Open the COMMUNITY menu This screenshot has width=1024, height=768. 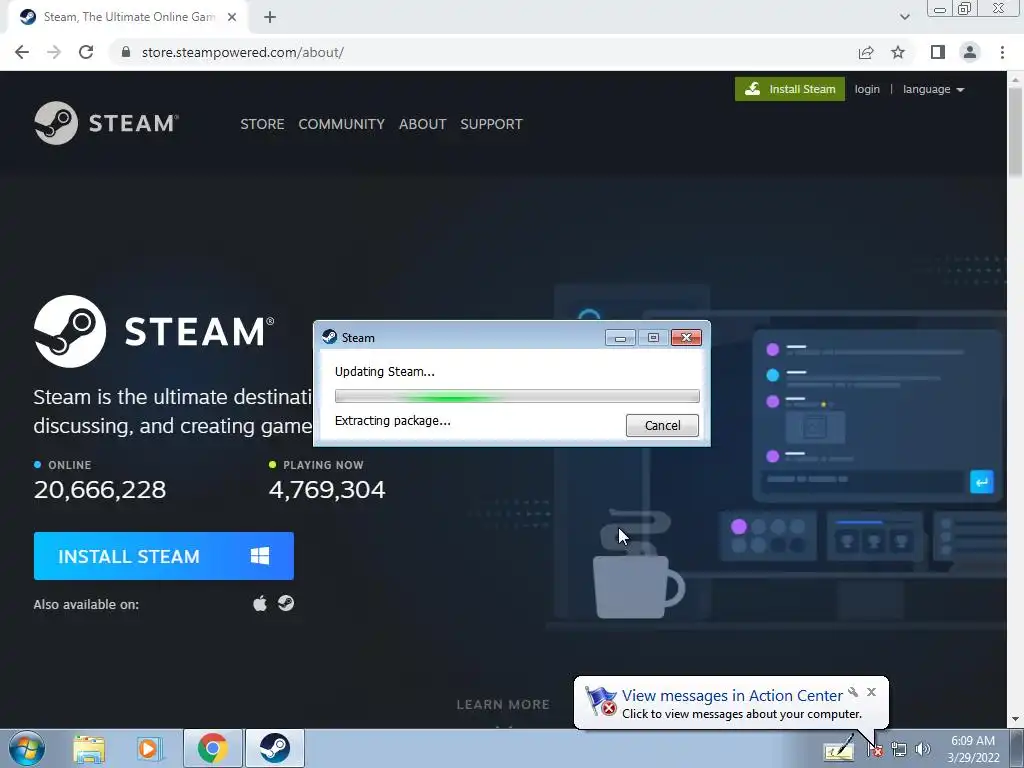pos(342,124)
